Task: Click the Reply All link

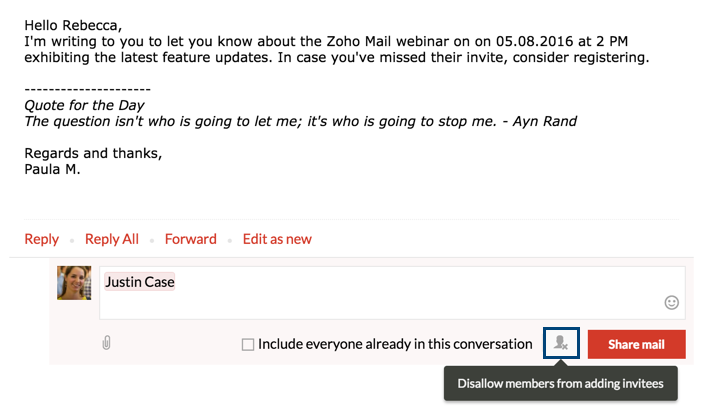Action: (x=112, y=239)
